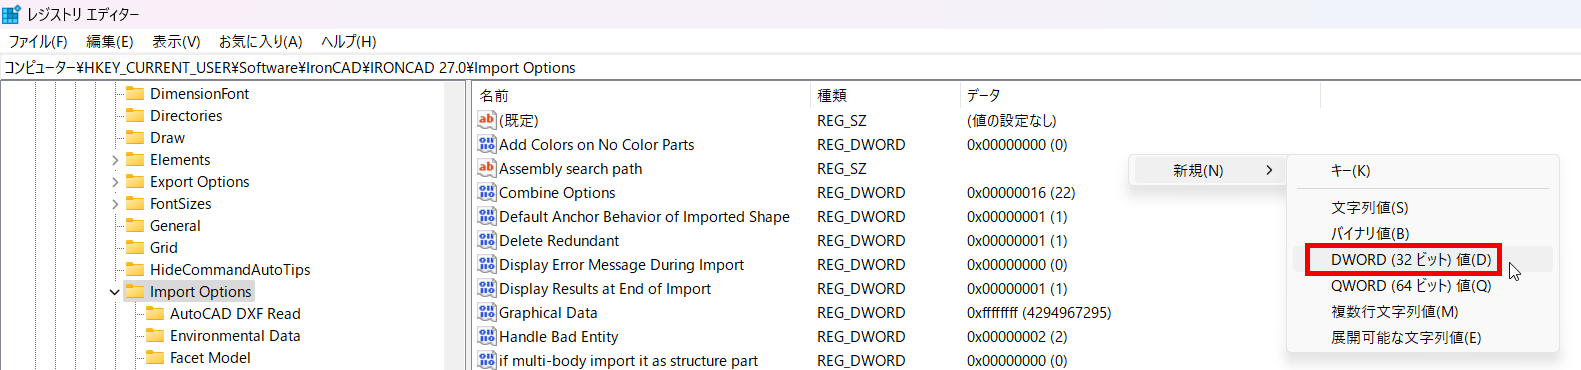The image size is (1581, 370).
Task: Click the (既定) default value icon
Action: pyautogui.click(x=487, y=120)
